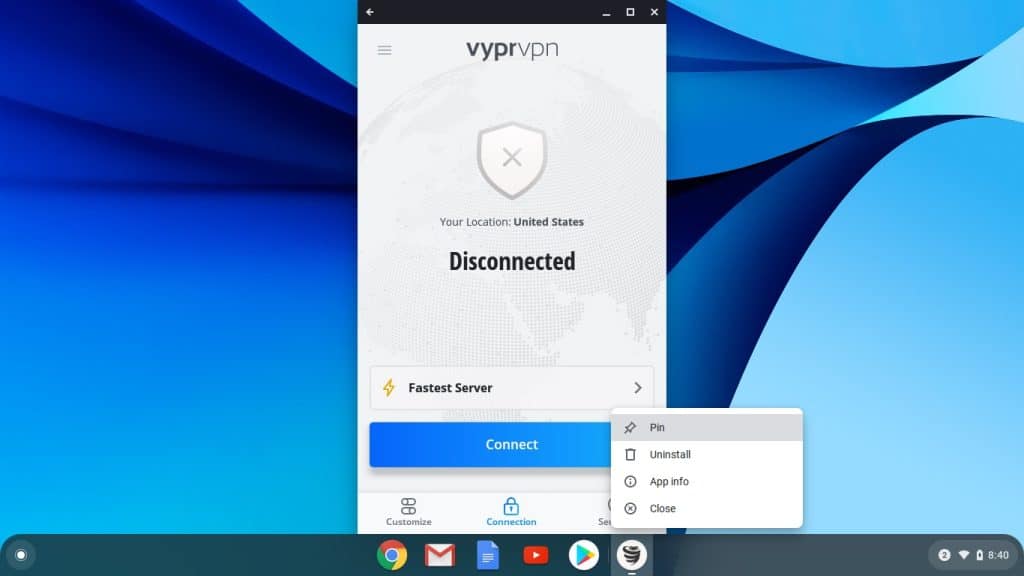Click the shield disconnected status icon
This screenshot has width=1024, height=576.
512,159
